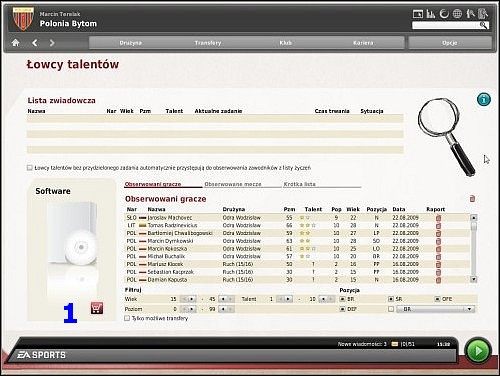The image size is (500, 376).
Task: Select the Jaroslav Machovec player row name
Action: click(170, 218)
